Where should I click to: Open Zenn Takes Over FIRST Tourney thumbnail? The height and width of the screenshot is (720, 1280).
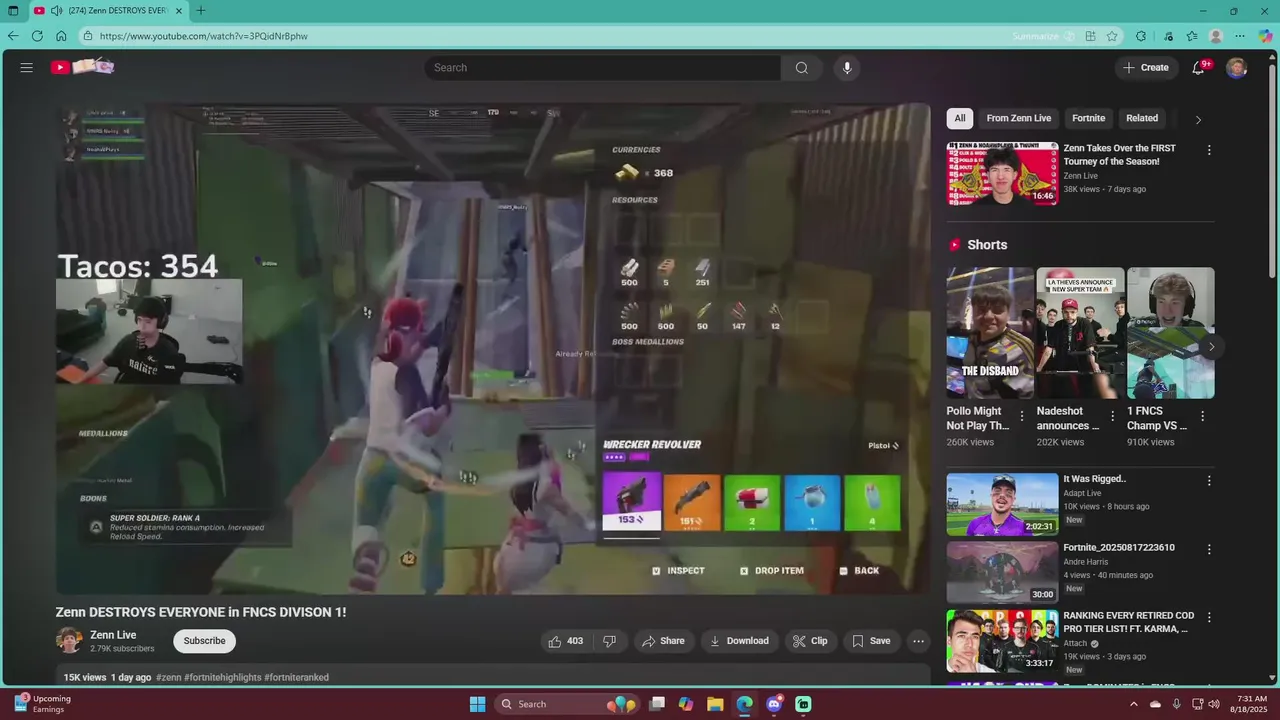[1002, 173]
